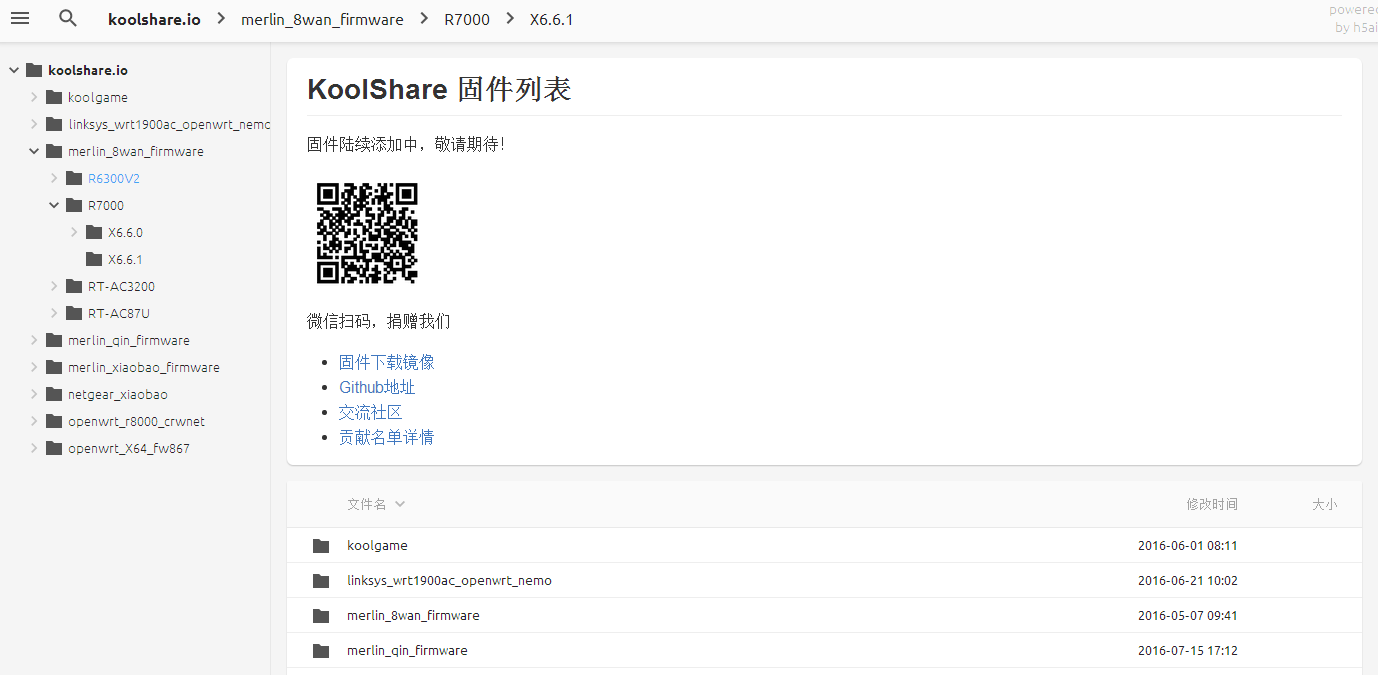Screen dimensions: 1378x675
Task: Click the folder icon beside merlin_qin_firmware row
Action: (x=53, y=340)
